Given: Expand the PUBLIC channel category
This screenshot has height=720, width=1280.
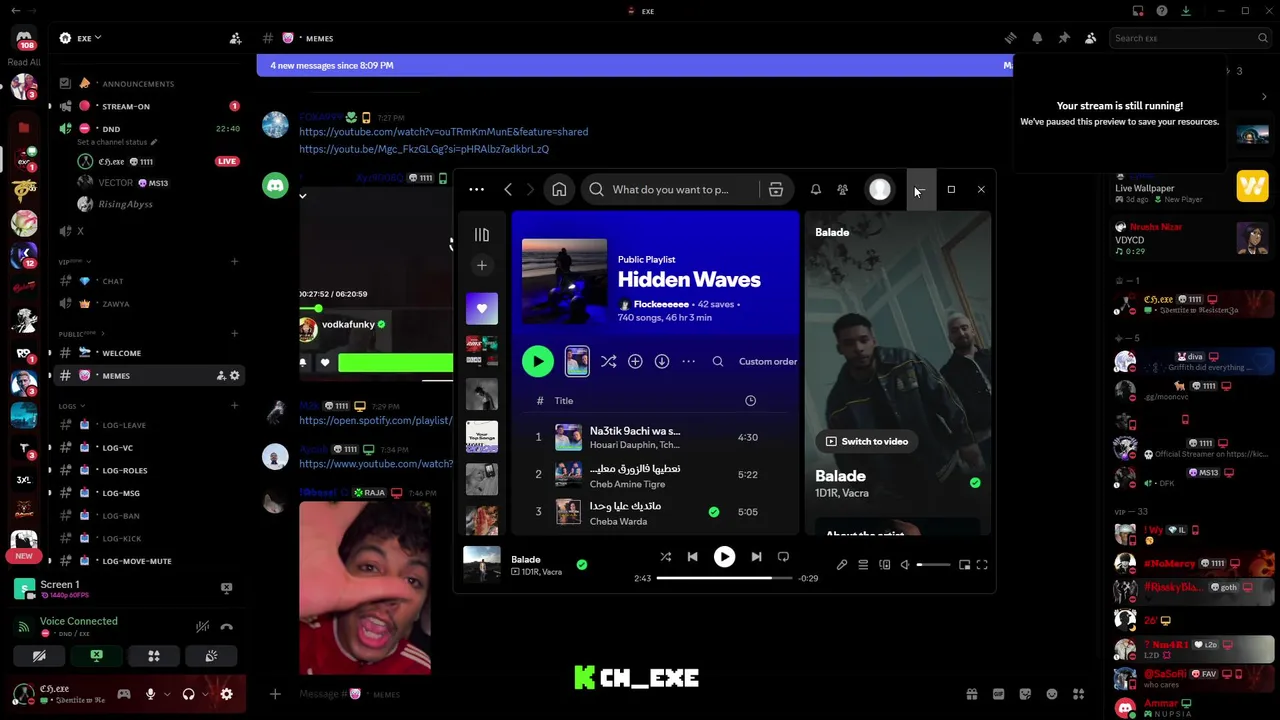Looking at the screenshot, I should [x=82, y=334].
